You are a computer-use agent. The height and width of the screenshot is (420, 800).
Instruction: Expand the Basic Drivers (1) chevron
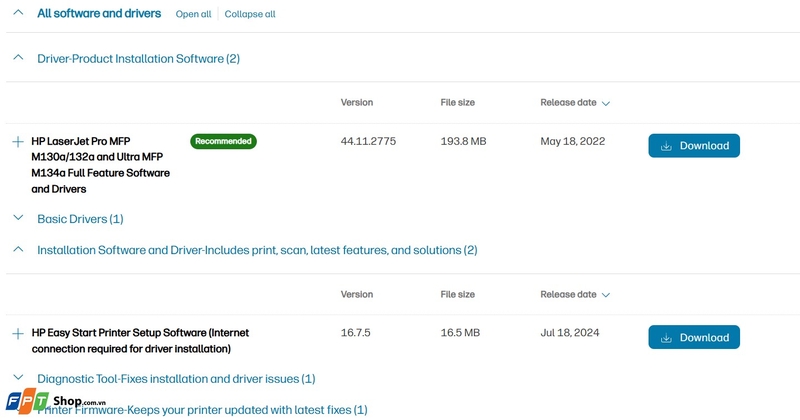(18, 218)
